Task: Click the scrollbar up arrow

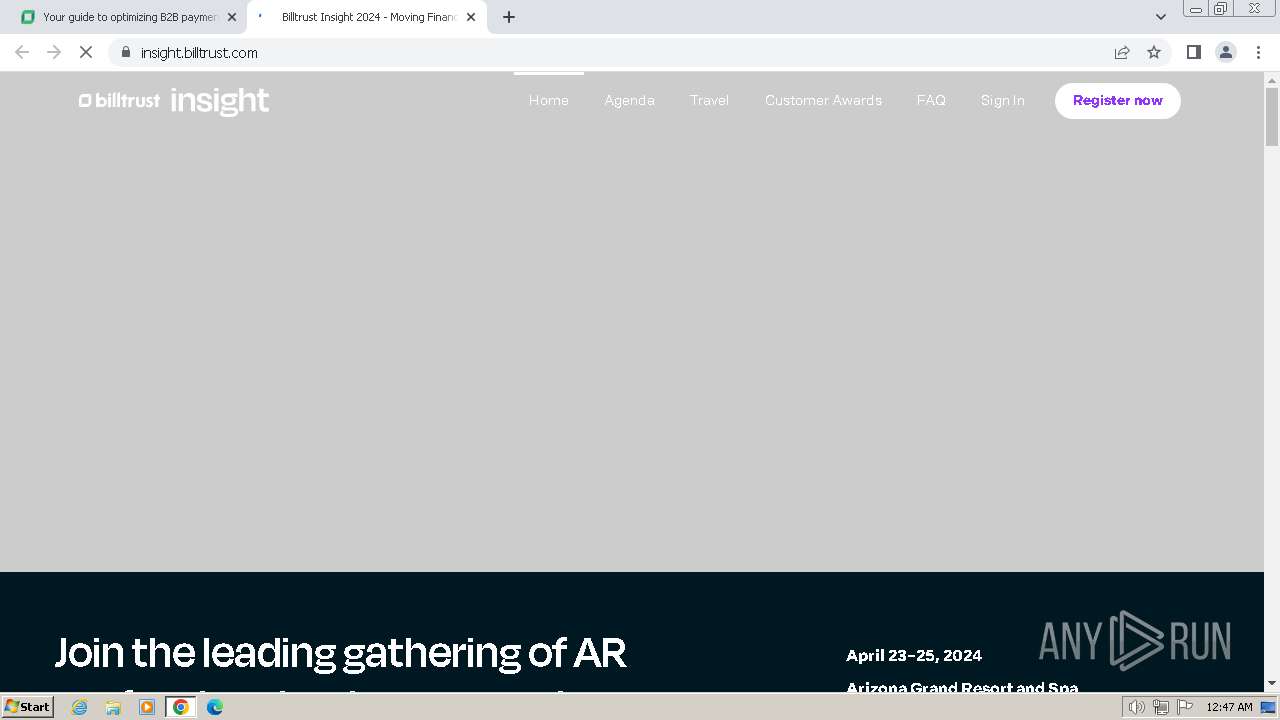Action: 1272,79
